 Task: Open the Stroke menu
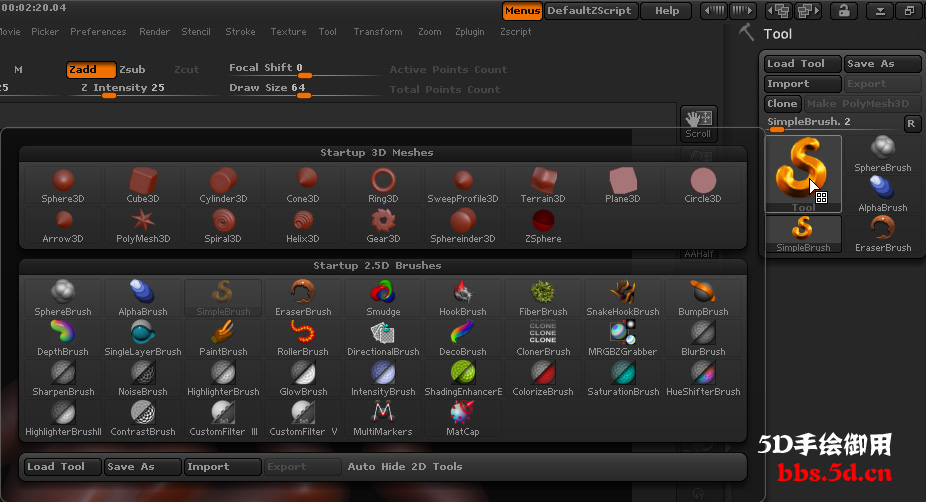[240, 32]
